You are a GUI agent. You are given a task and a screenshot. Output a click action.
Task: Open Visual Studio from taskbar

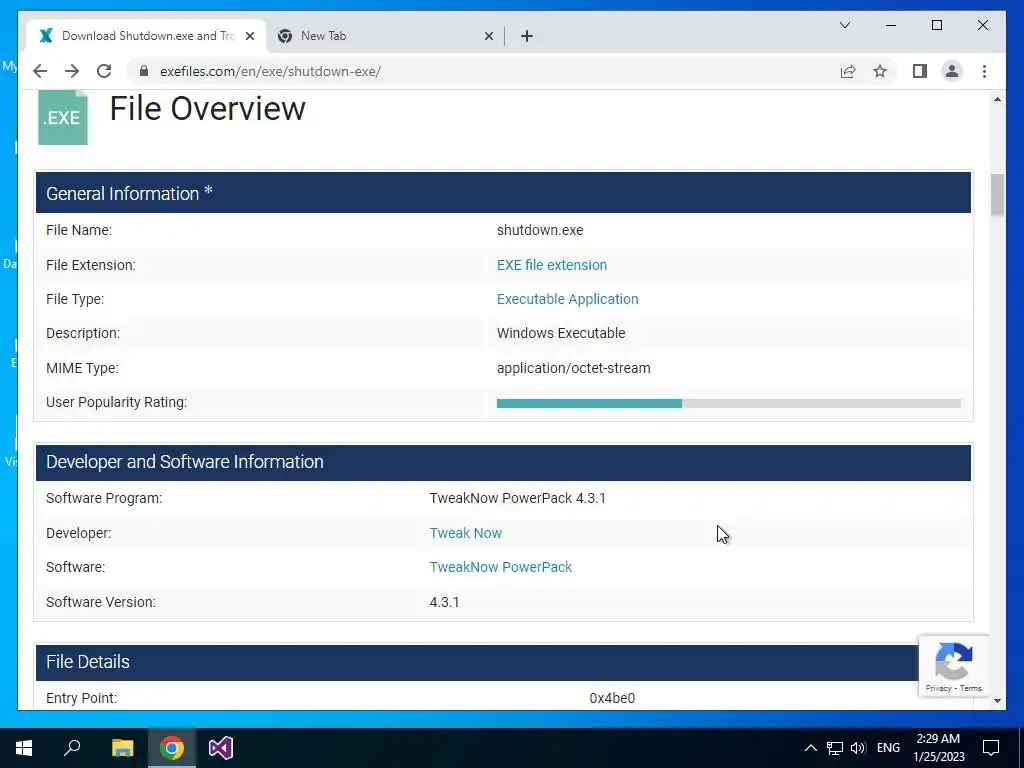(221, 748)
